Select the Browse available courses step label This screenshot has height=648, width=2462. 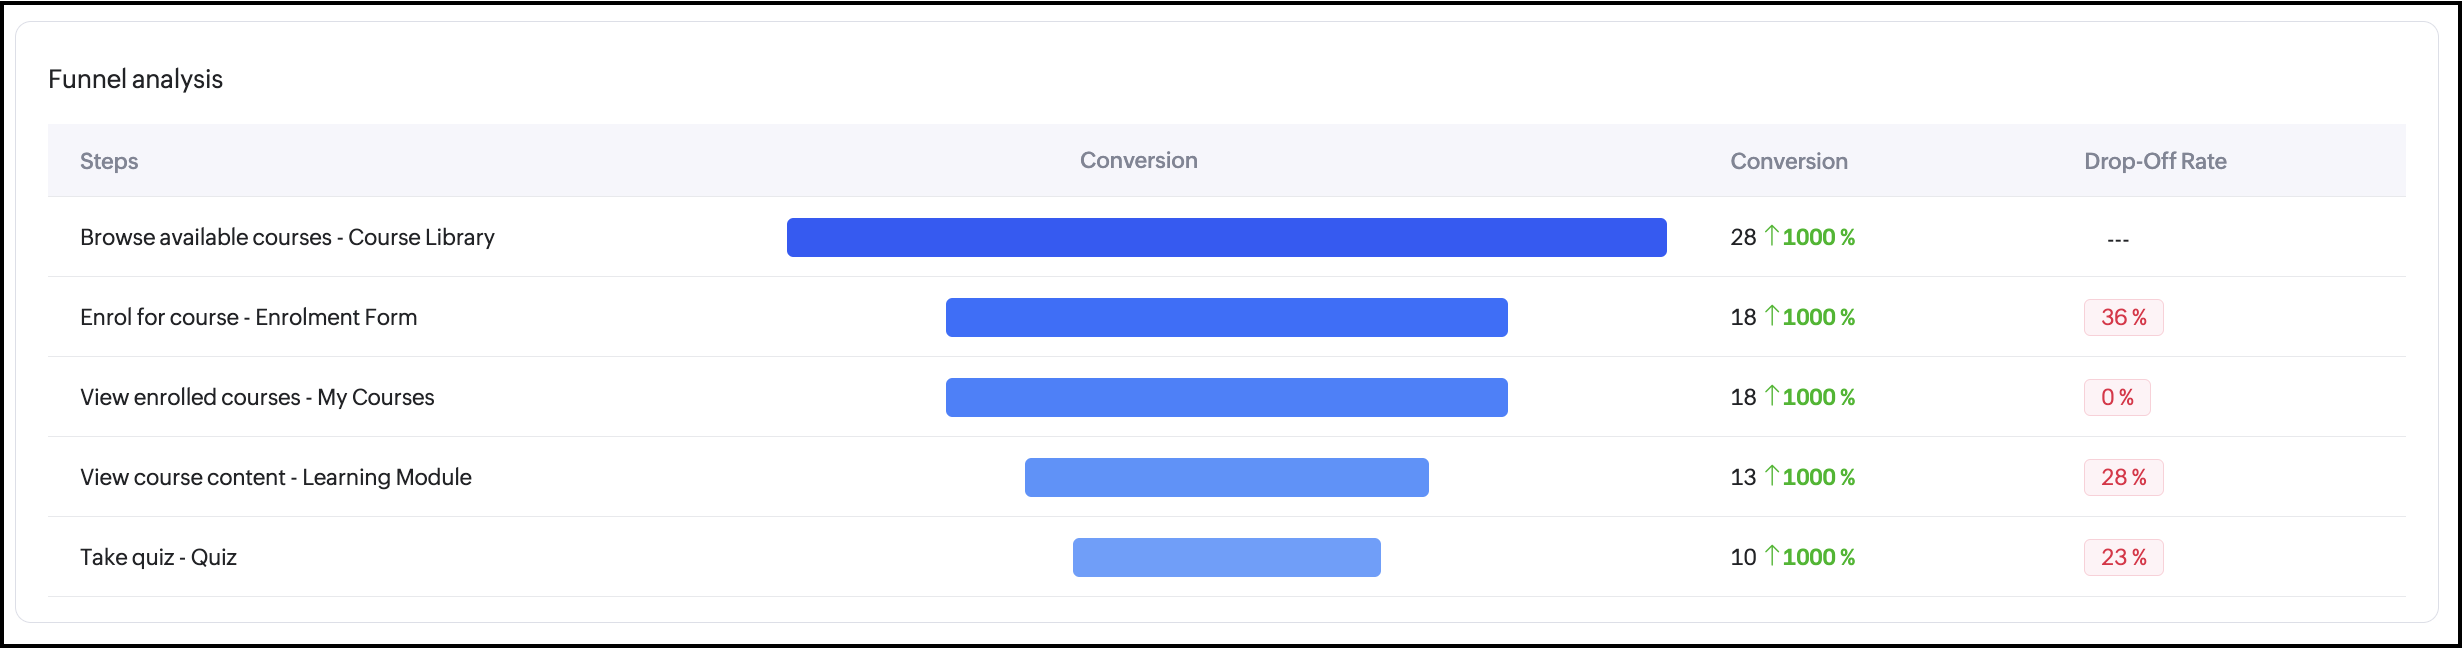287,238
